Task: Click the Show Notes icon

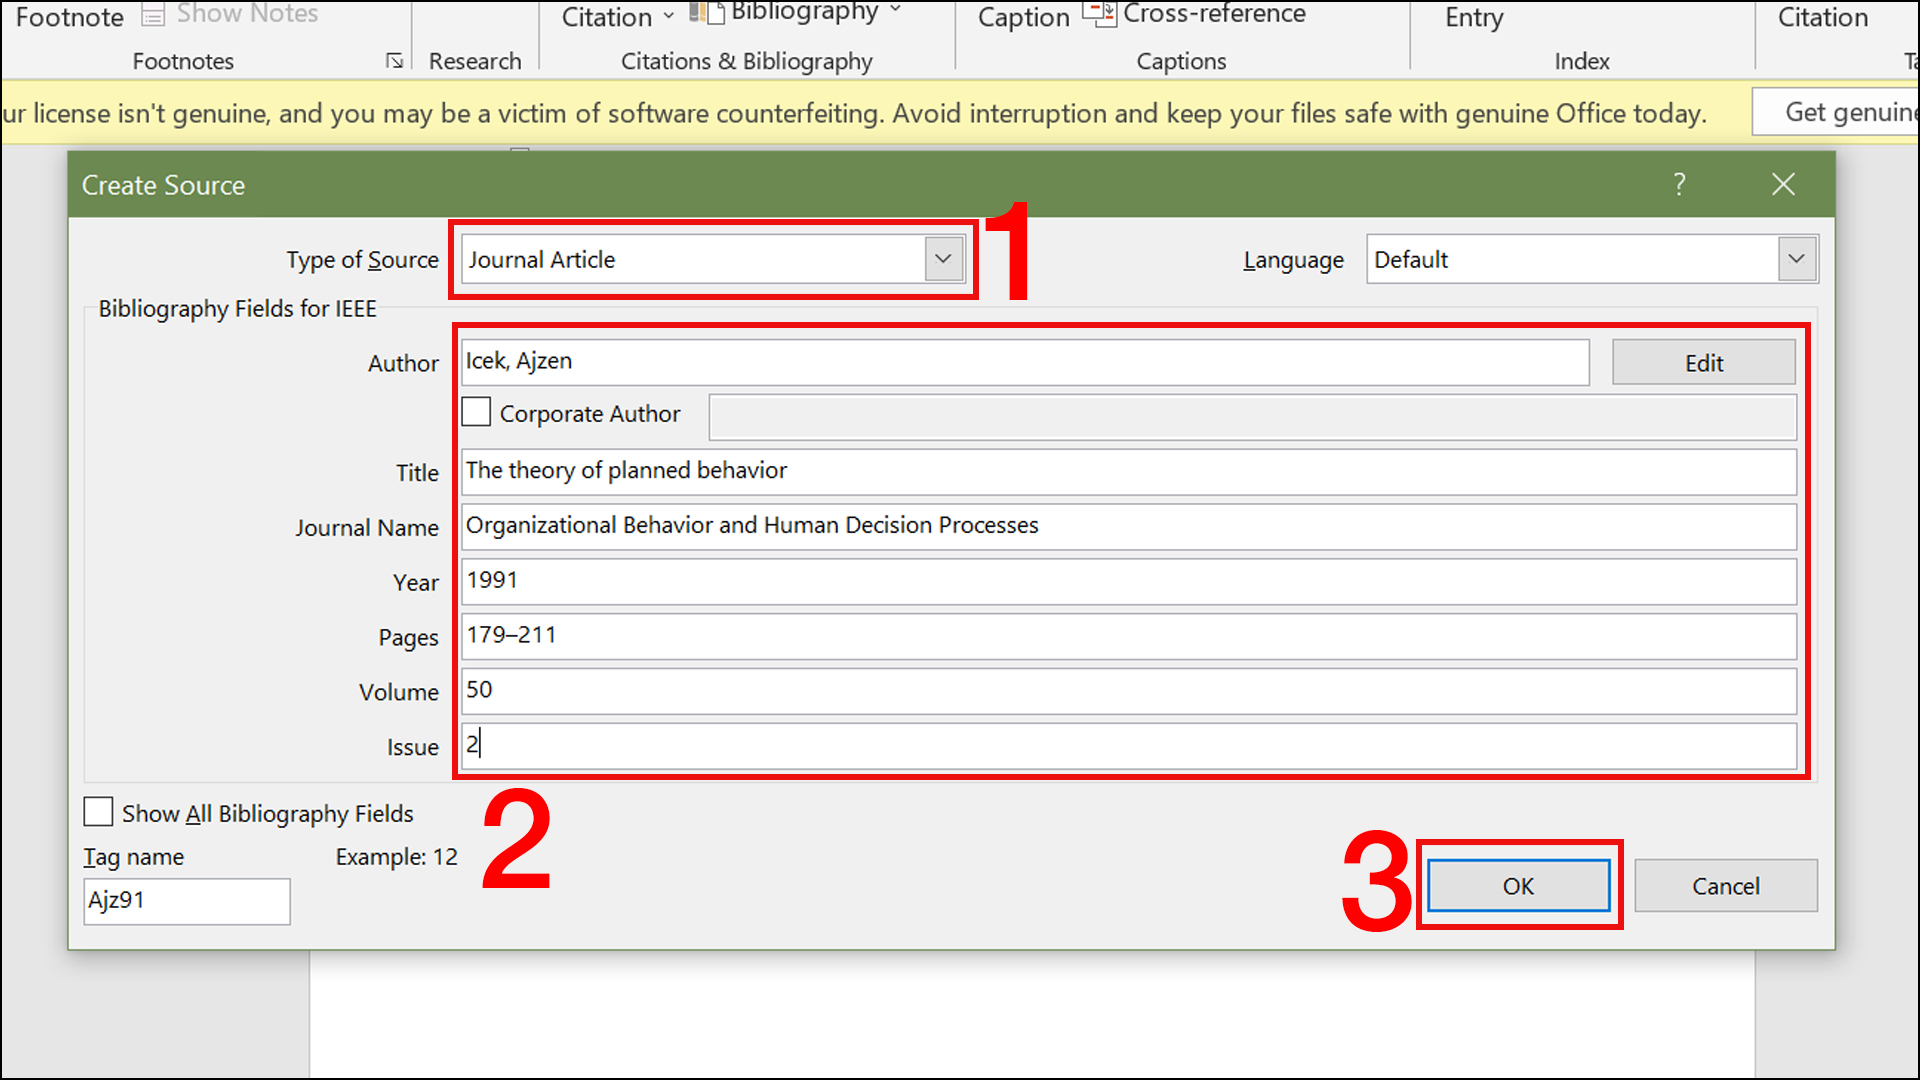Action: coord(153,14)
